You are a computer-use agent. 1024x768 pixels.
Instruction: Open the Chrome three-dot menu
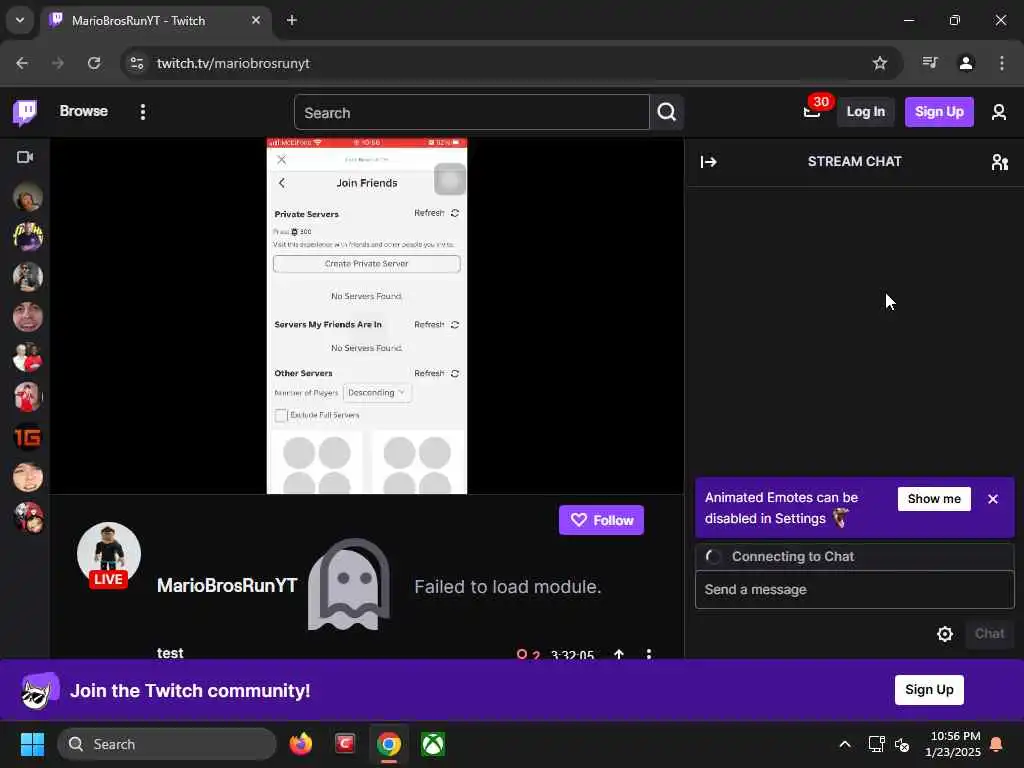[1001, 63]
